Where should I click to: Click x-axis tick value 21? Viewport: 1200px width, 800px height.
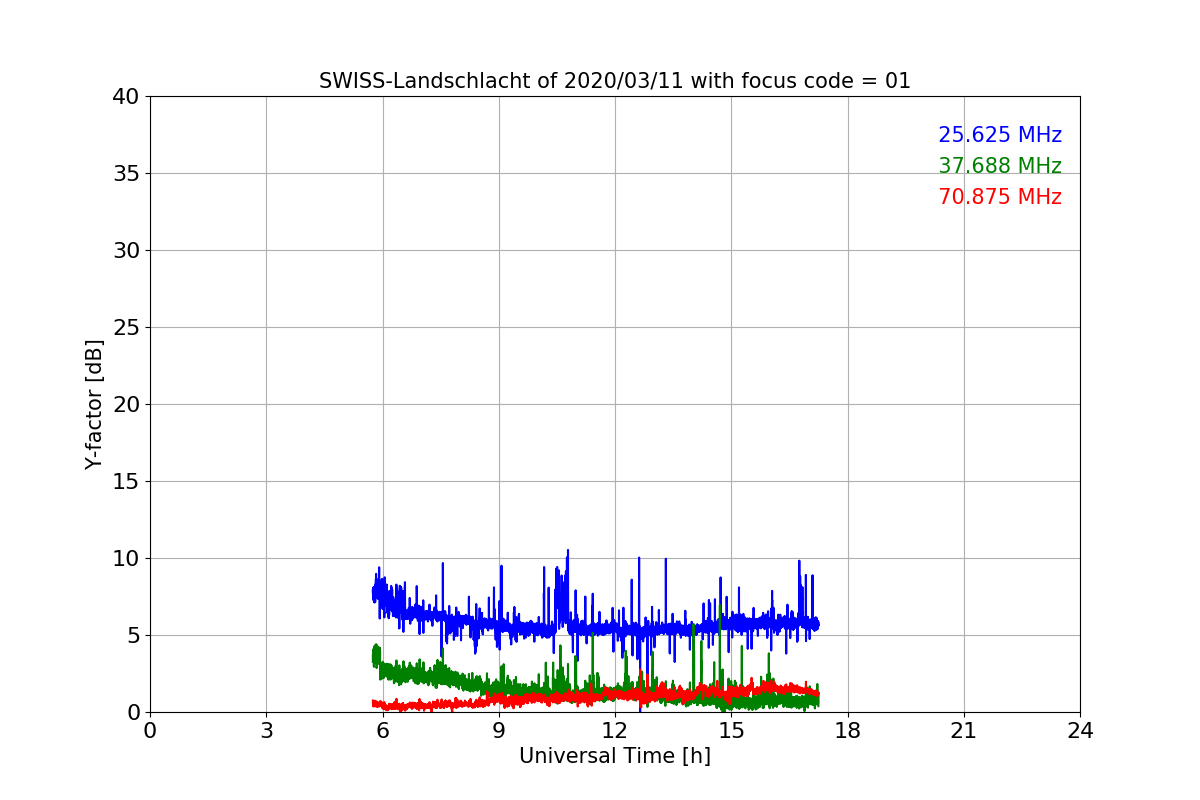964,731
